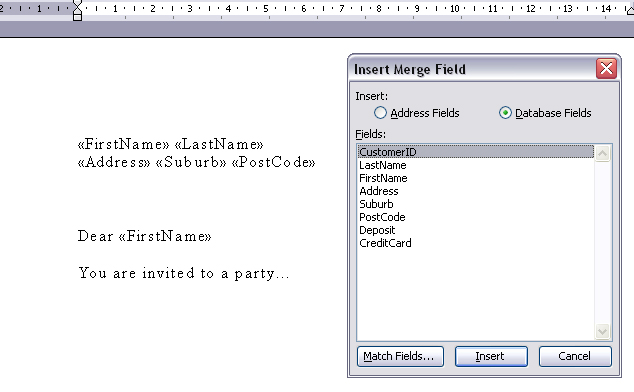The height and width of the screenshot is (392, 634).
Task: Click the fields list scroll up arrow
Action: point(602,153)
